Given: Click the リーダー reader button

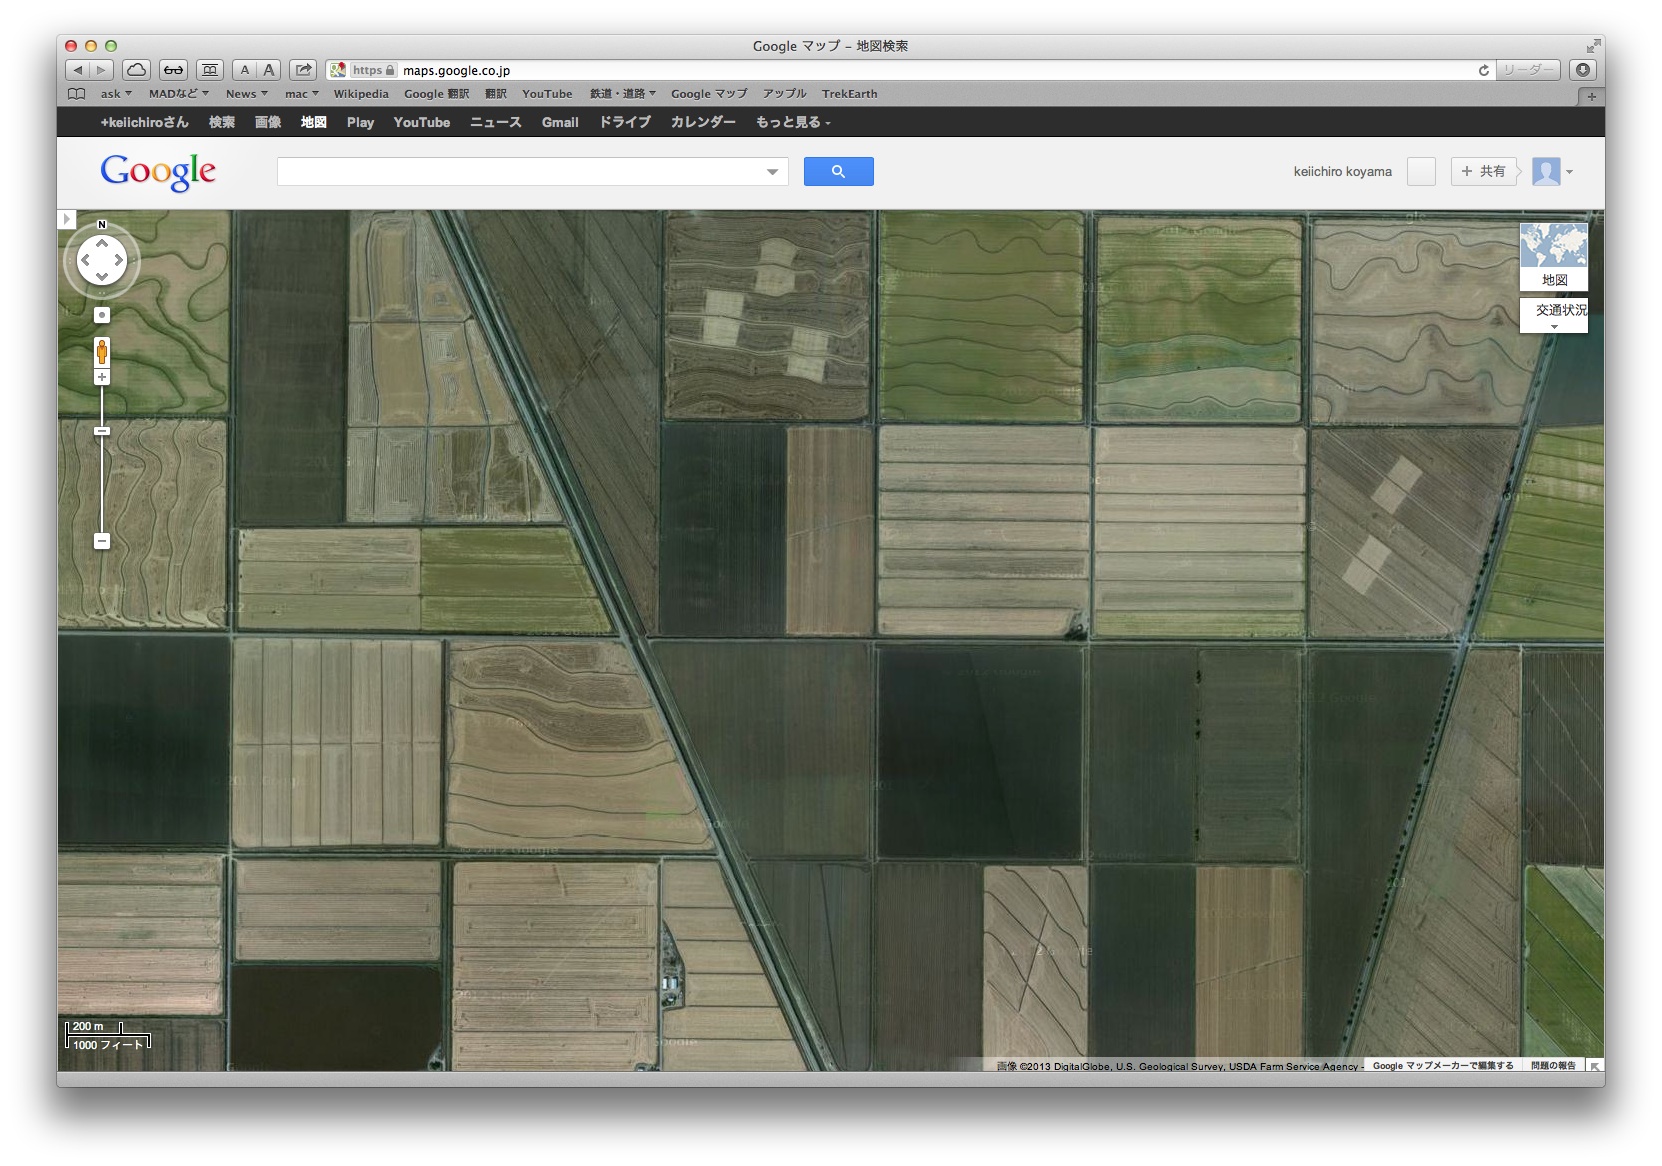Looking at the screenshot, I should [x=1529, y=70].
